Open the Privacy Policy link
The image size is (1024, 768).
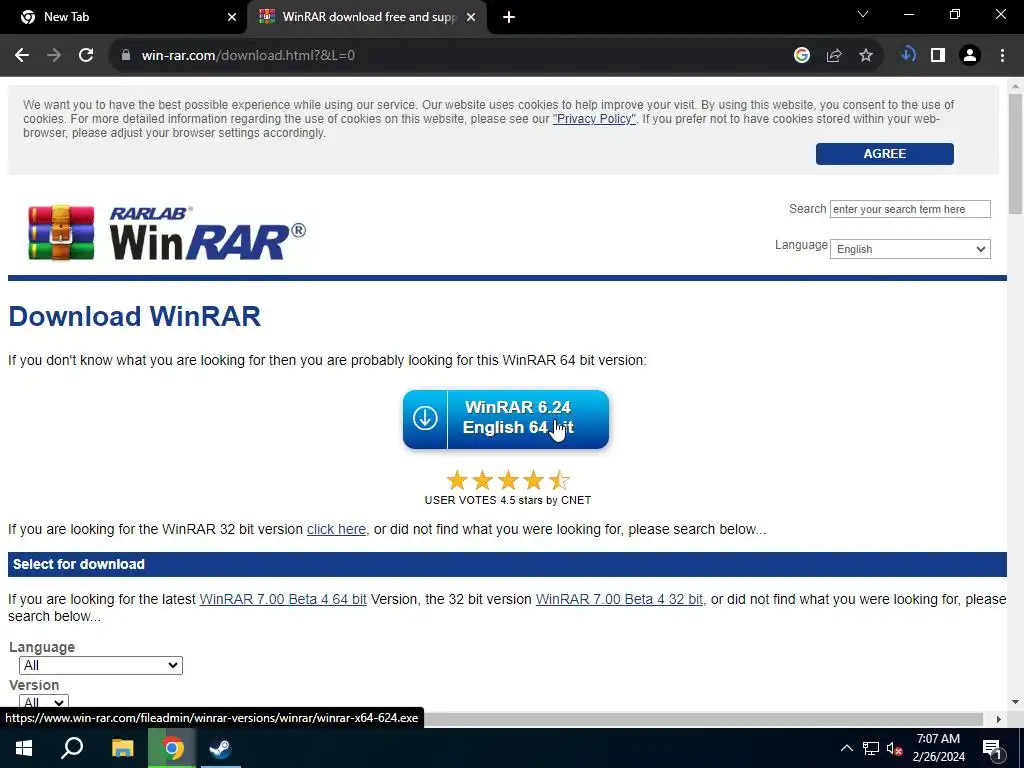(x=594, y=119)
